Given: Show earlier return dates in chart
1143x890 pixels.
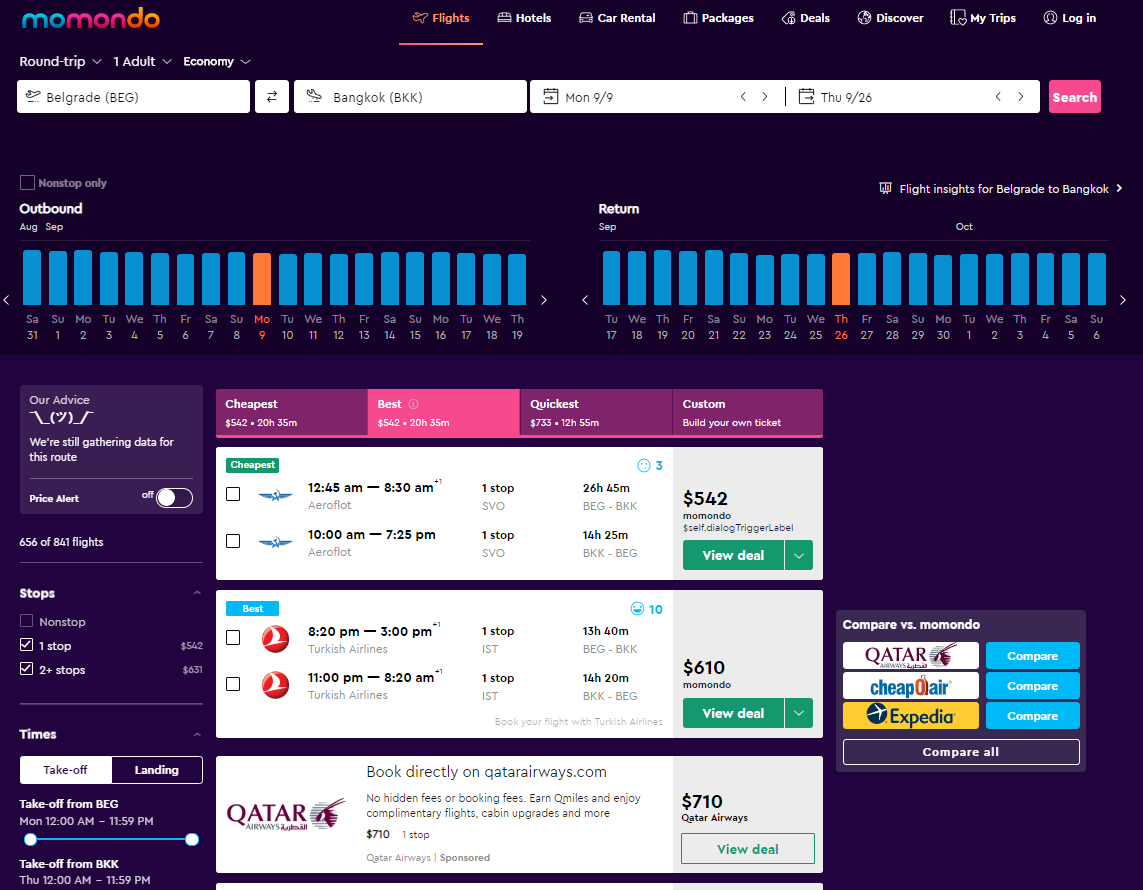Looking at the screenshot, I should [x=585, y=300].
